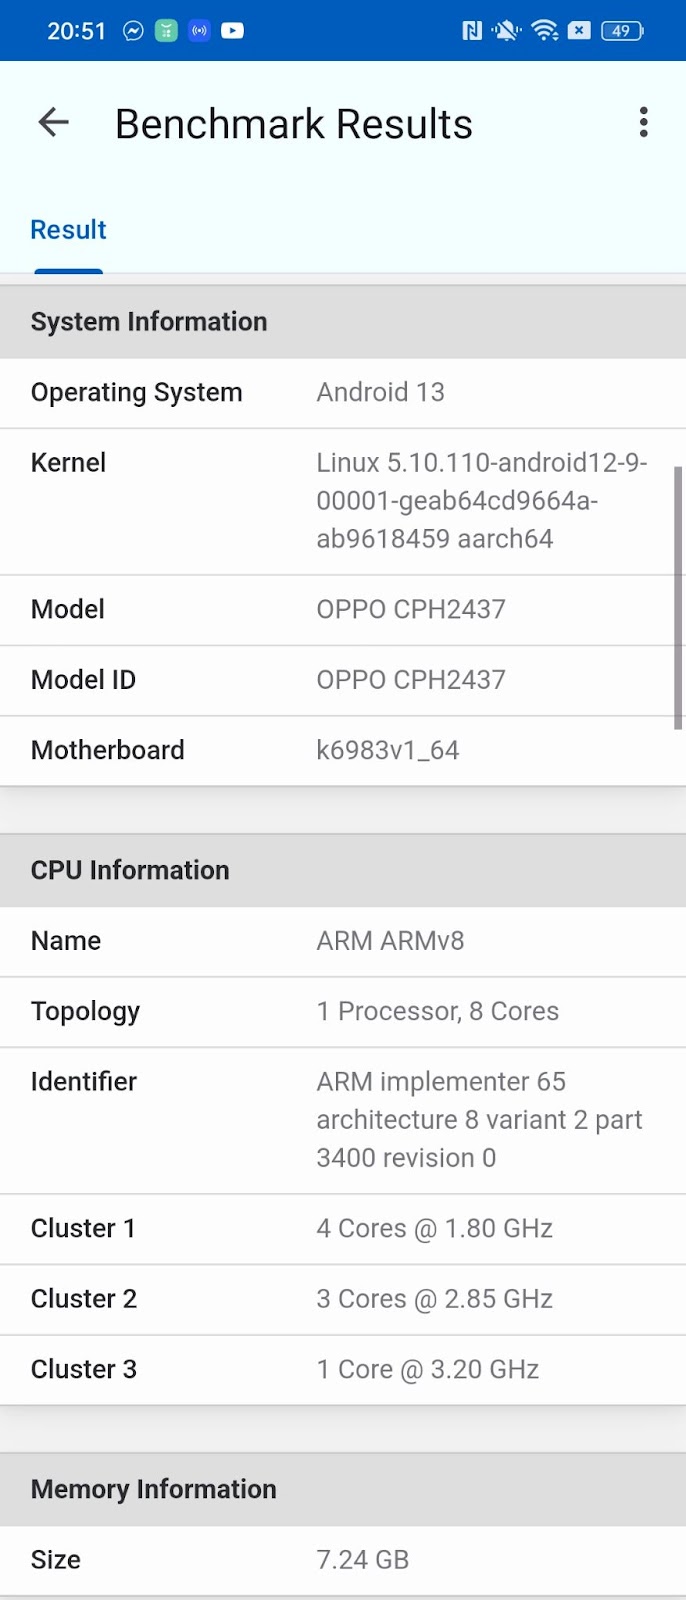Open the three-dot overflow menu
Image resolution: width=686 pixels, height=1600 pixels.
pos(644,122)
